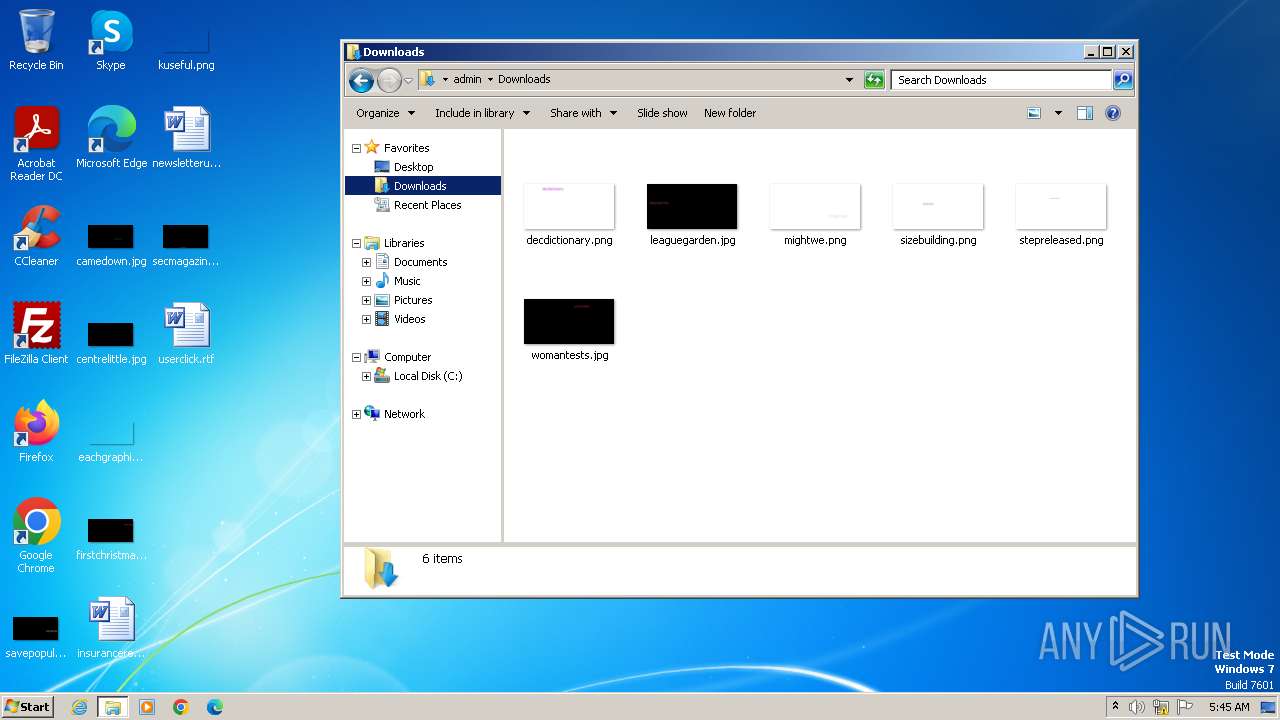1280x720 pixels.
Task: Select the centrelittle.jpg desktop file
Action: coord(111,344)
